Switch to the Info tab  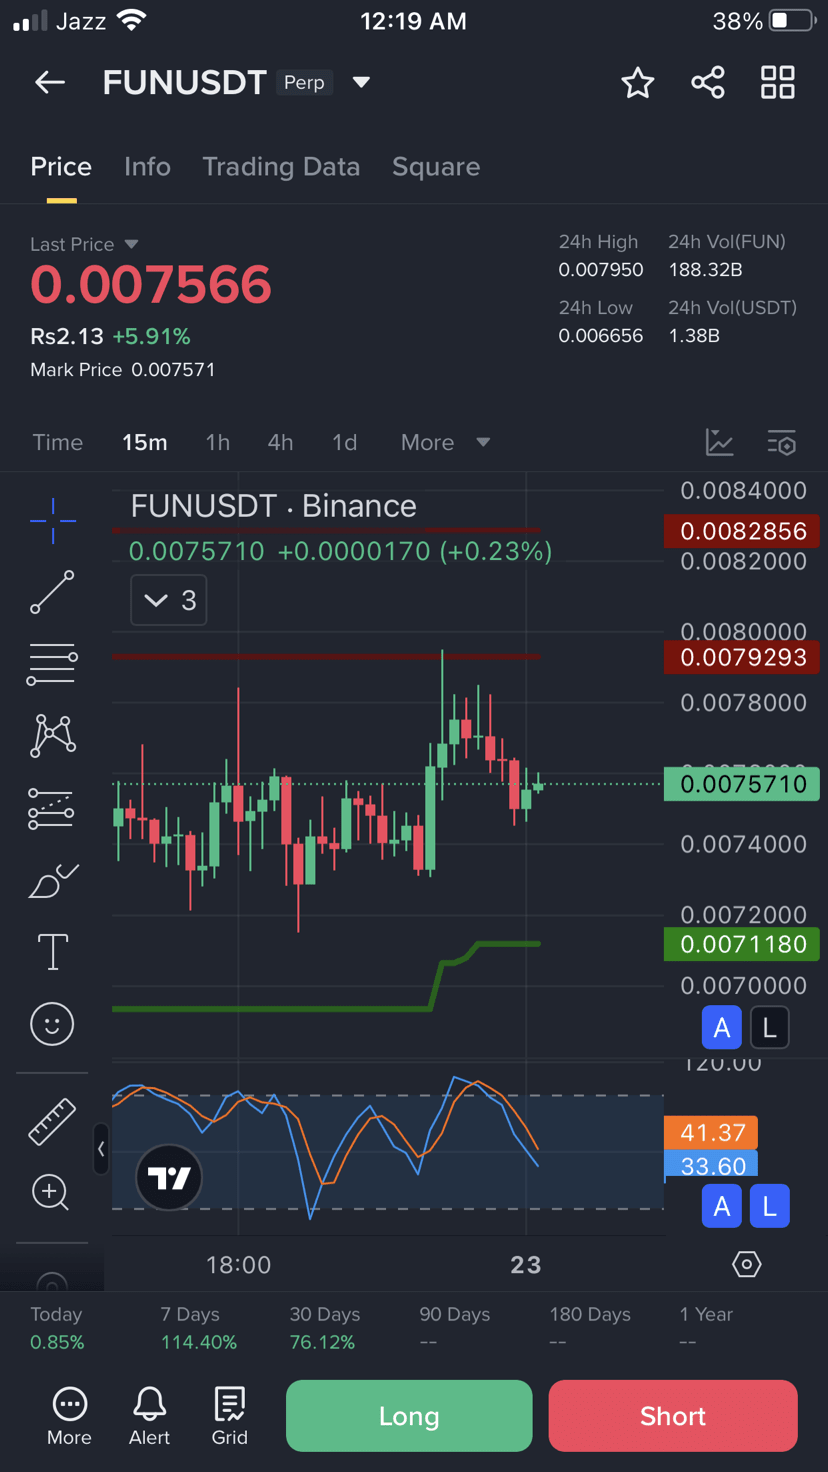(x=147, y=166)
